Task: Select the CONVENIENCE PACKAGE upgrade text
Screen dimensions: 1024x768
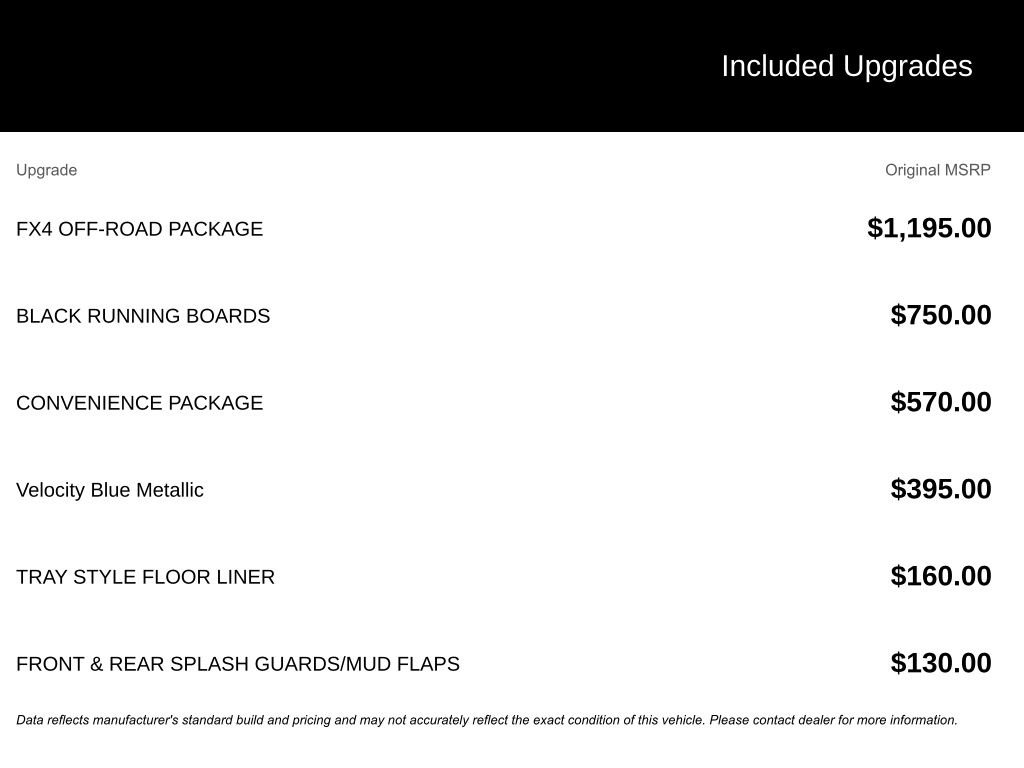Action: [x=140, y=403]
